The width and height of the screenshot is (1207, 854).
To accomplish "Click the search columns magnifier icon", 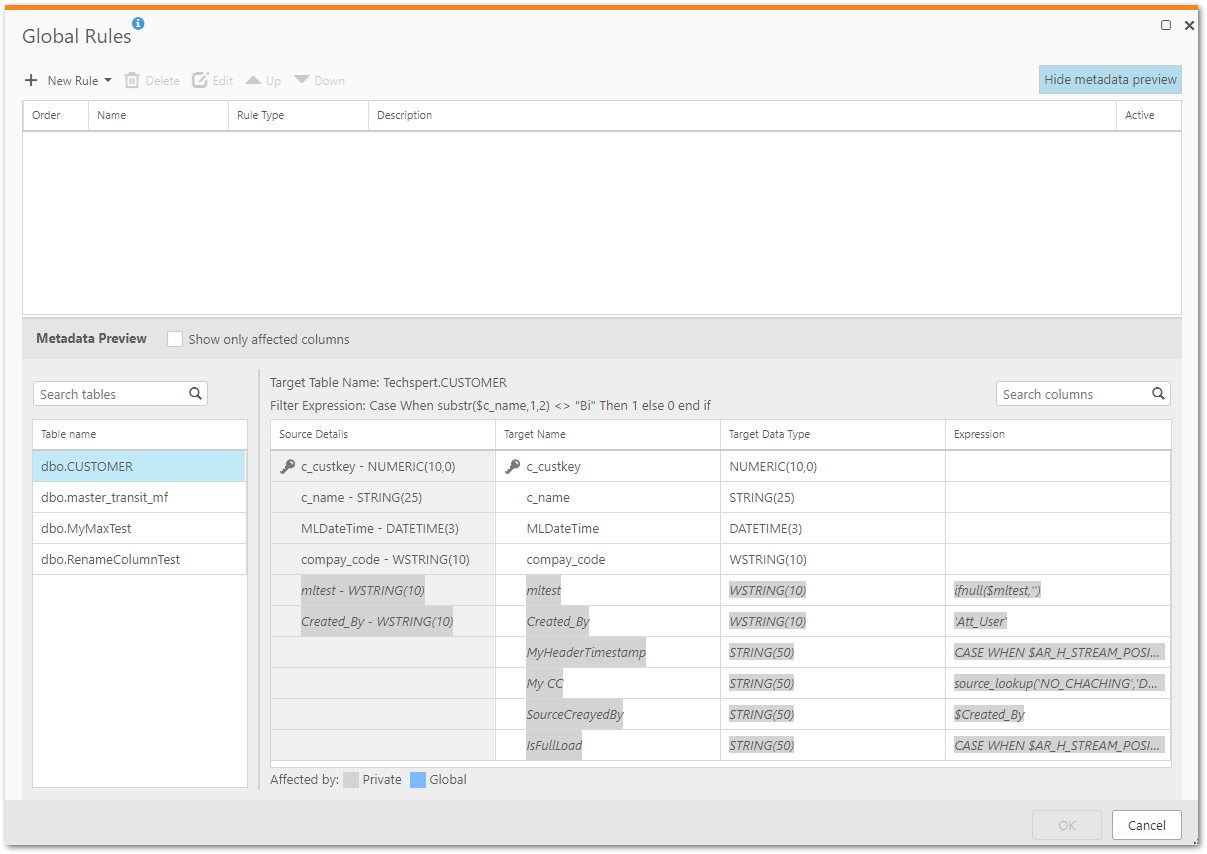I will pyautogui.click(x=1158, y=394).
